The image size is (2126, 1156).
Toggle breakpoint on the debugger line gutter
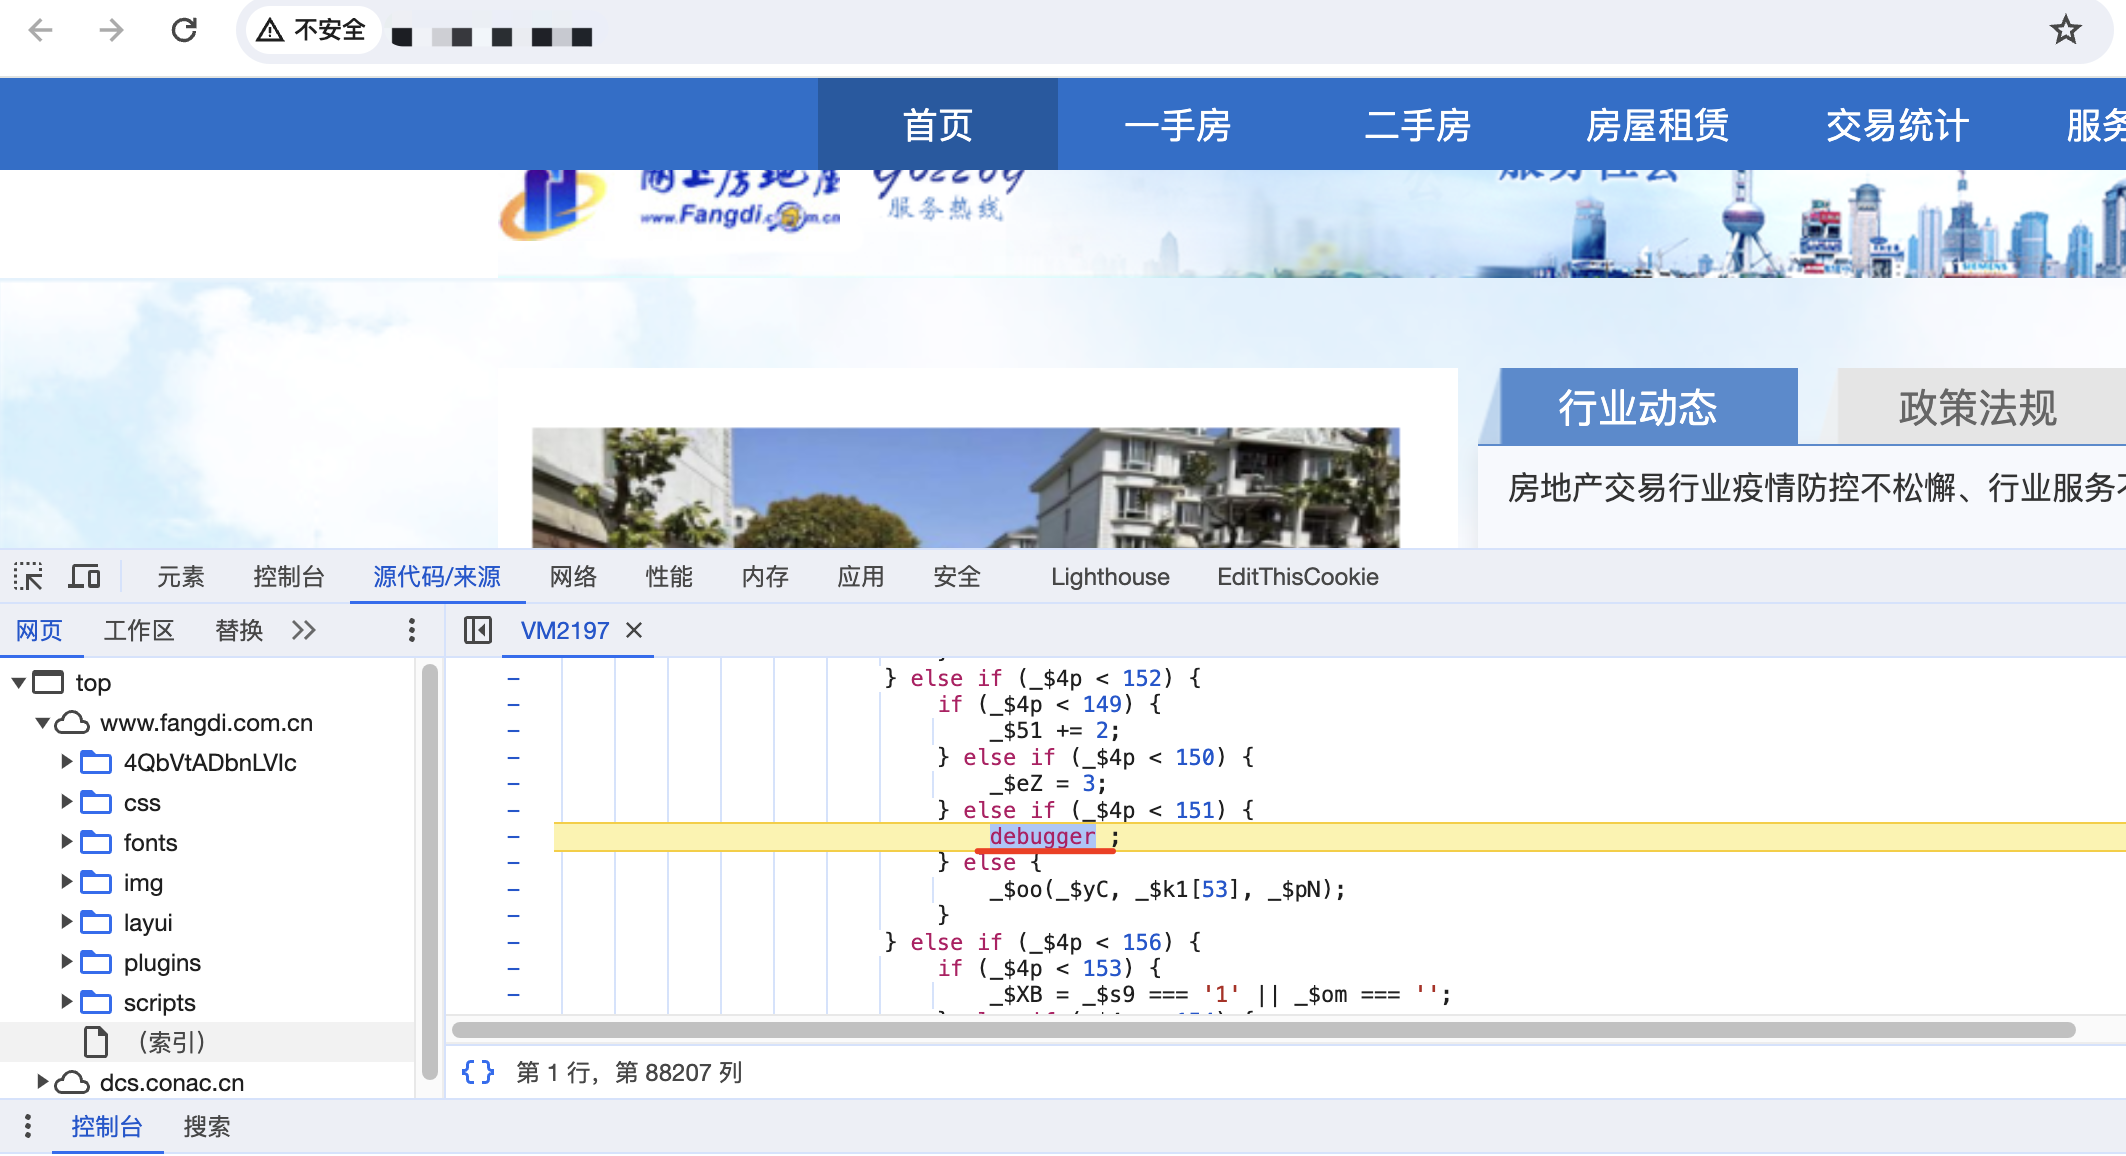point(513,837)
